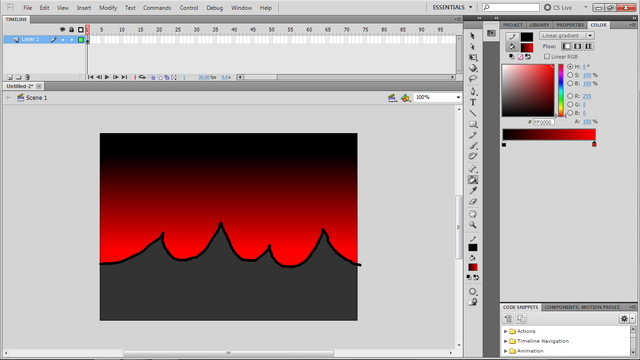Viewport: 640px width, 360px height.
Task: Toggle the Loop playback button
Action: tap(142, 77)
